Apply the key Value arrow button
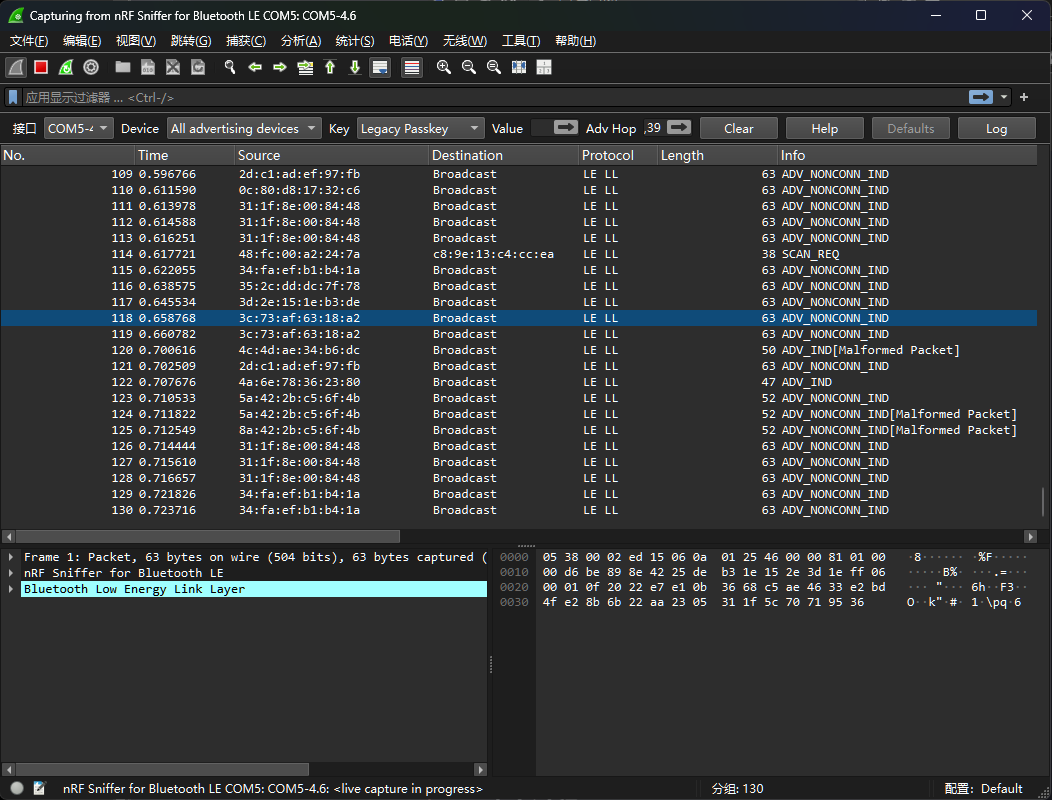1052x800 pixels. (566, 128)
